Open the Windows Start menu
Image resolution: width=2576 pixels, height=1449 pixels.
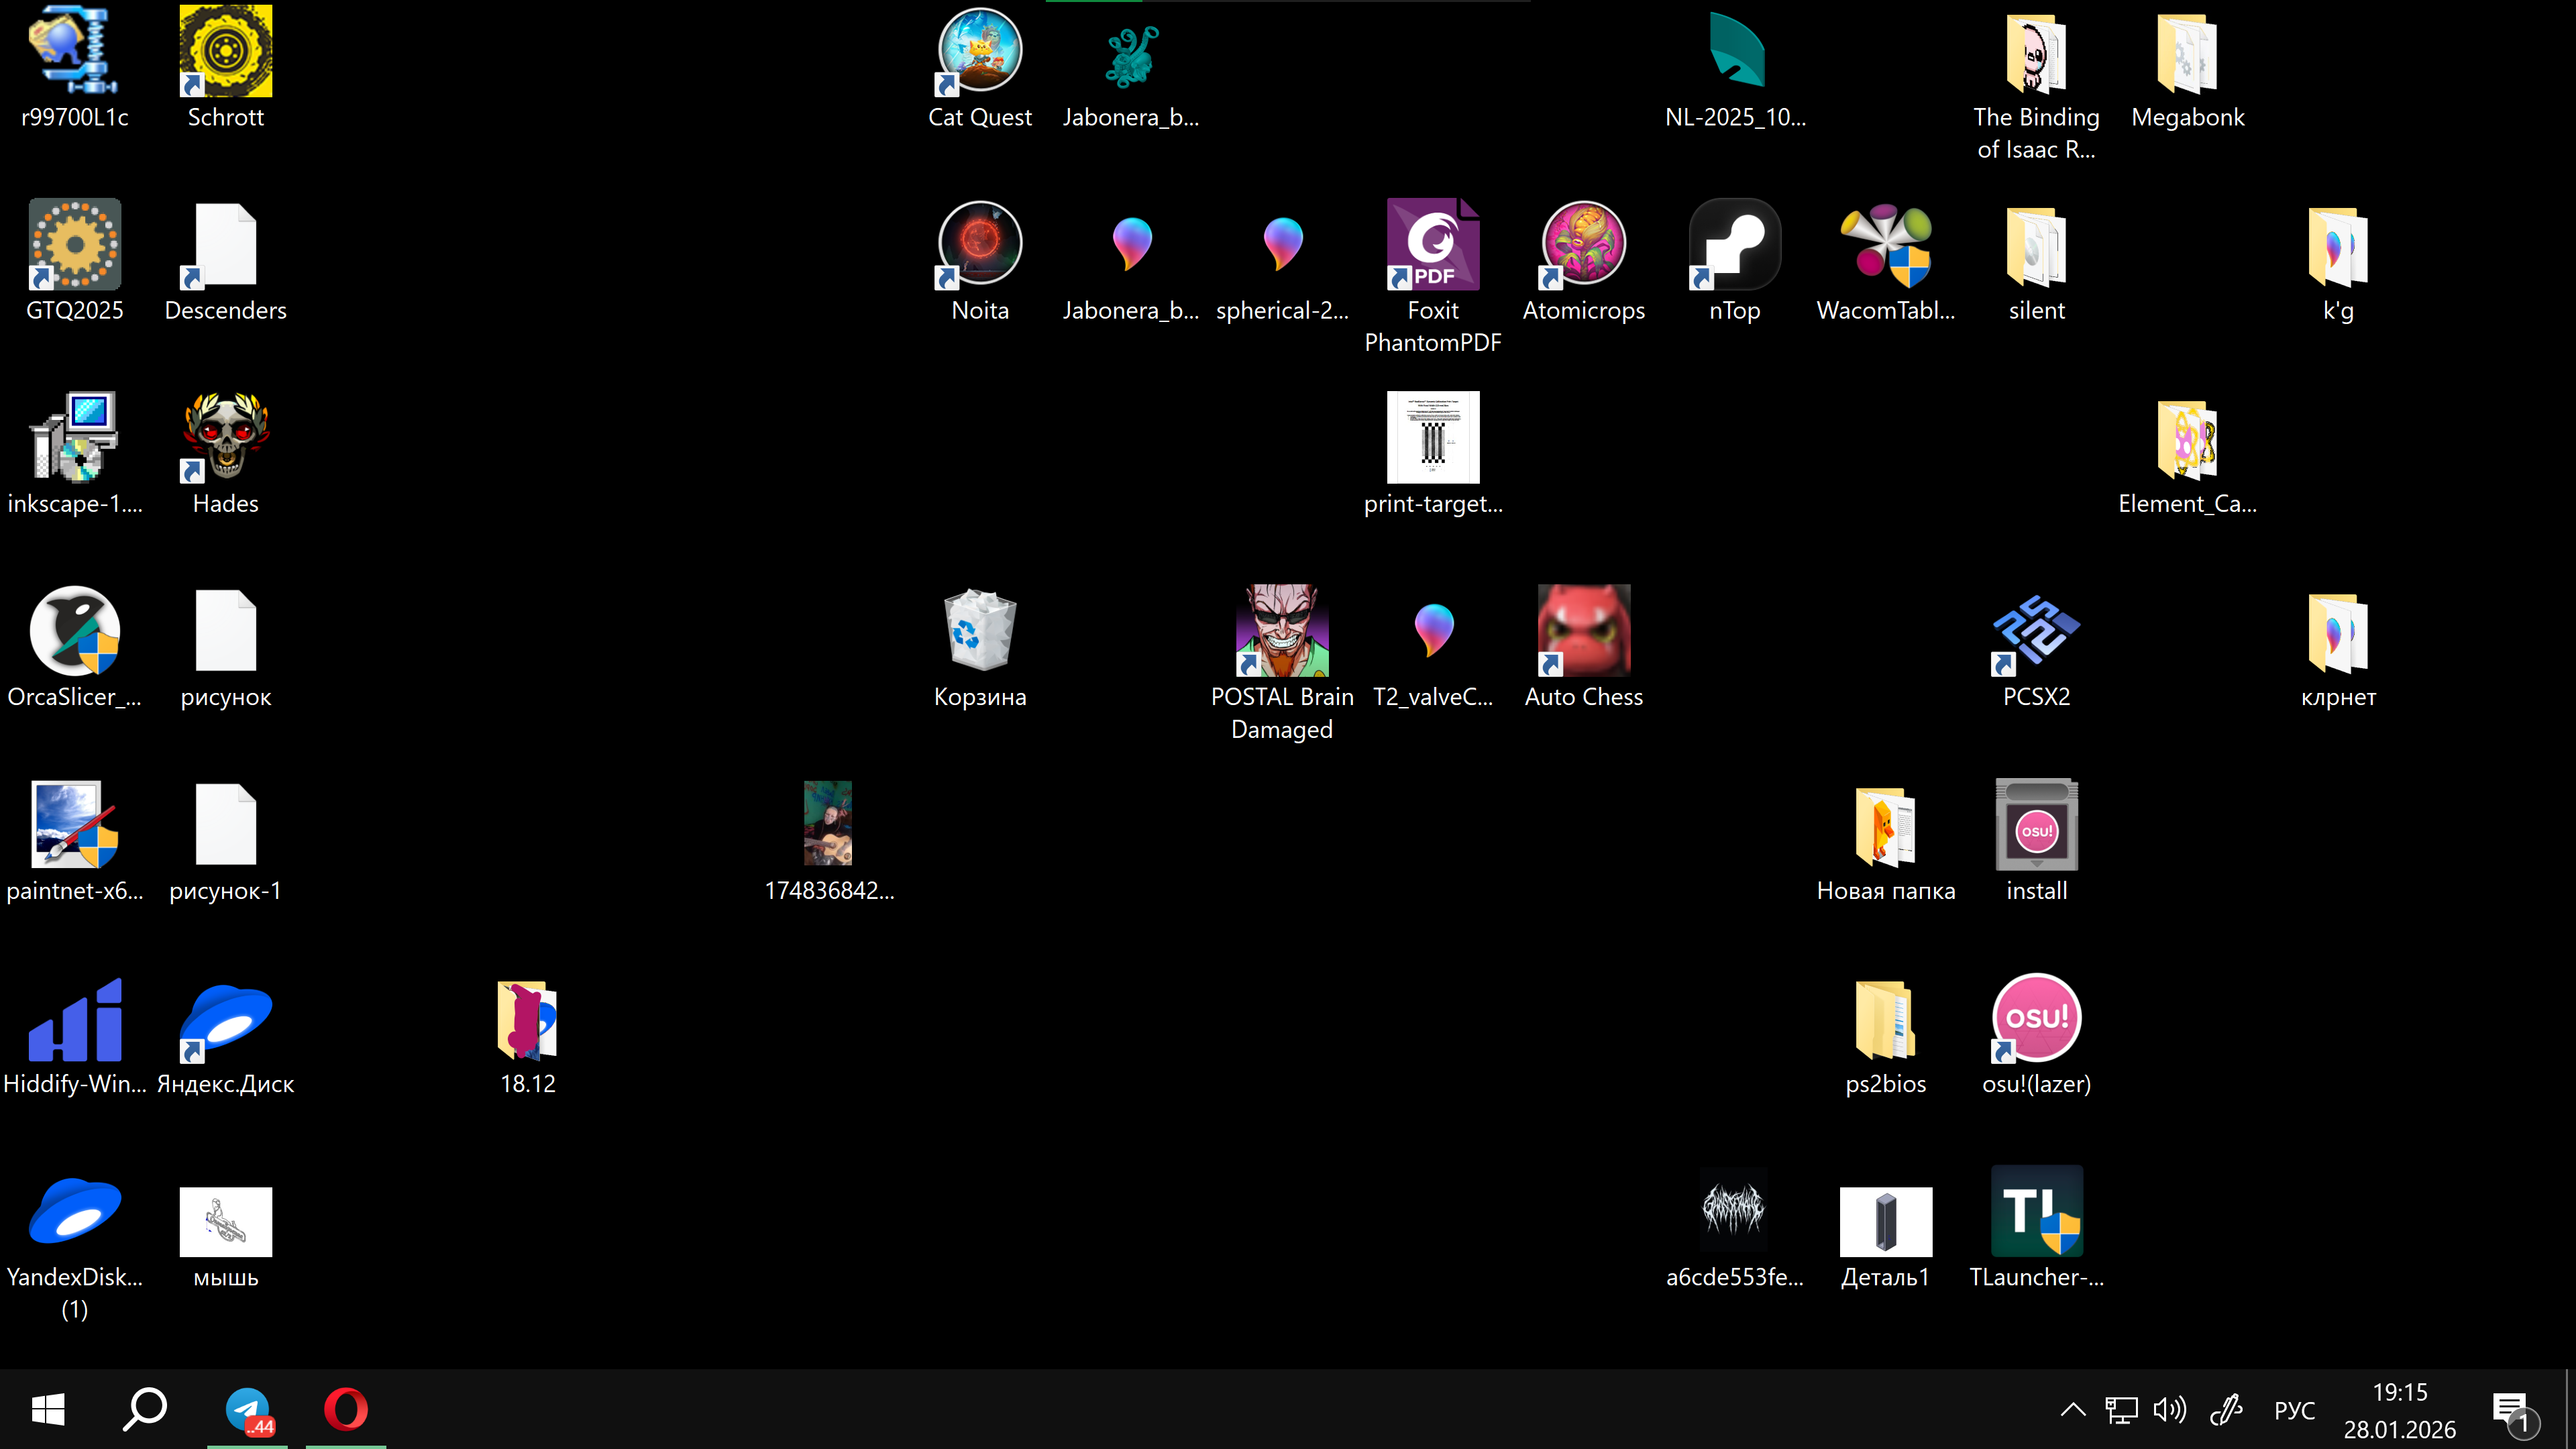48,1410
